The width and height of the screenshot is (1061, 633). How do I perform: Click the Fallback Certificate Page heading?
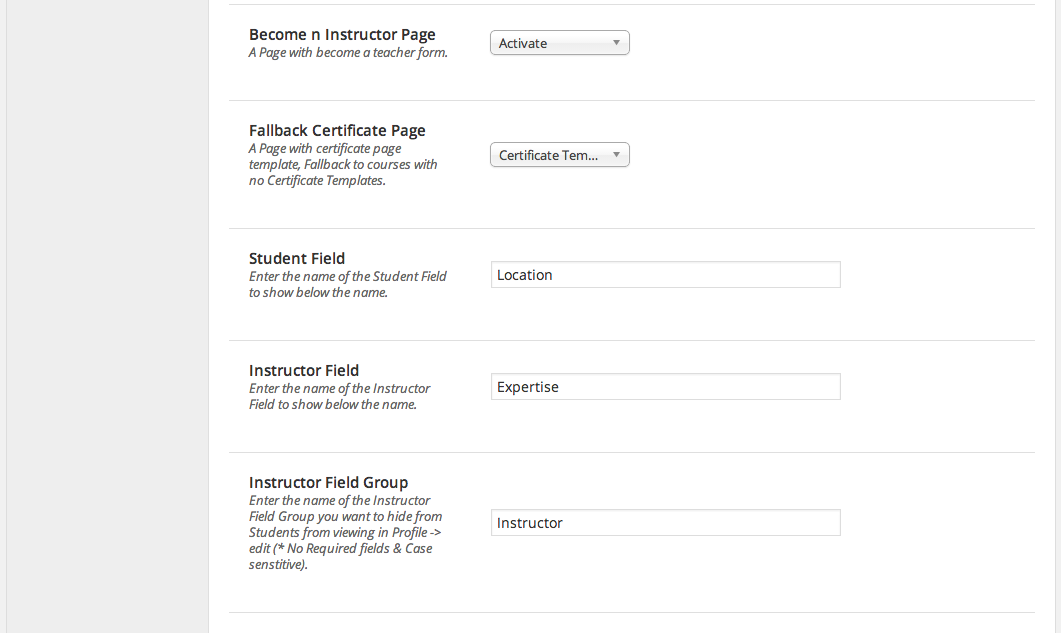337,131
